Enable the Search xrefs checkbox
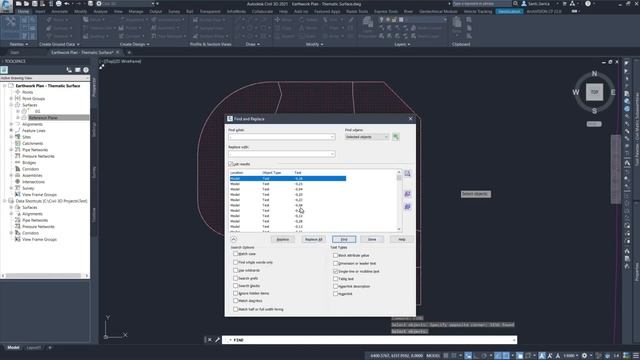 click(236, 278)
